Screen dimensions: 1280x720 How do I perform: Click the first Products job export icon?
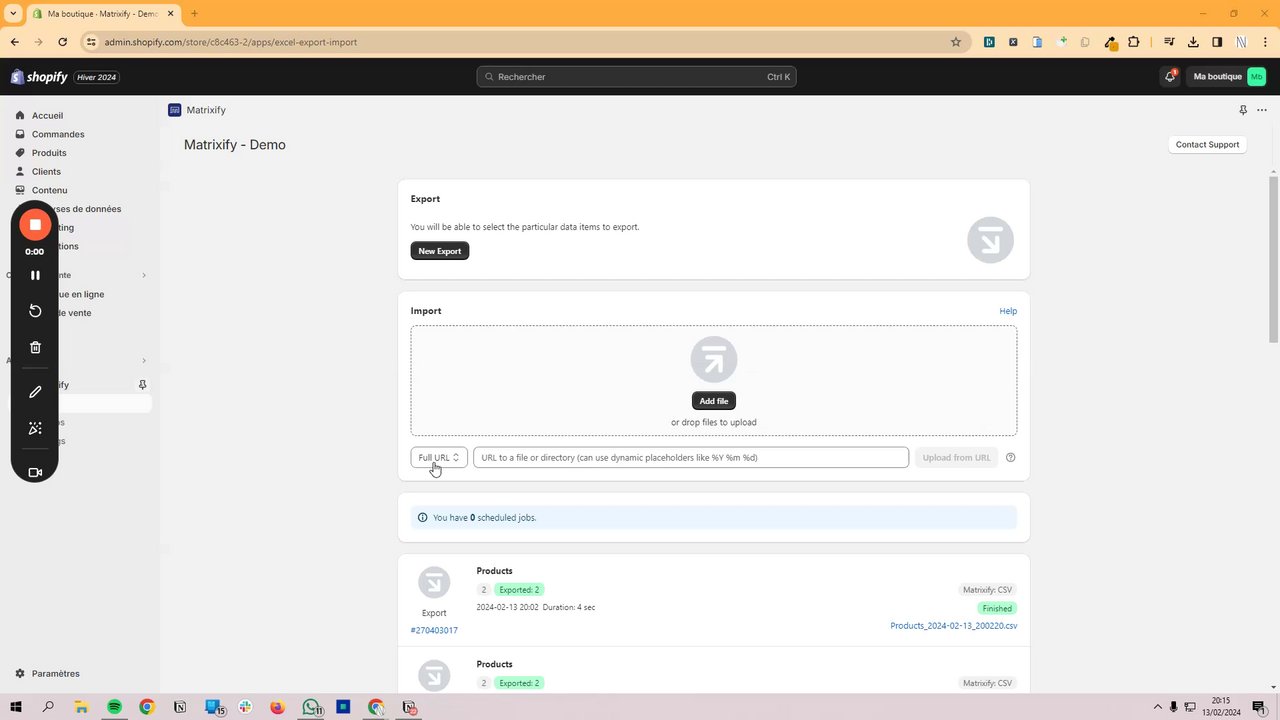[434, 583]
